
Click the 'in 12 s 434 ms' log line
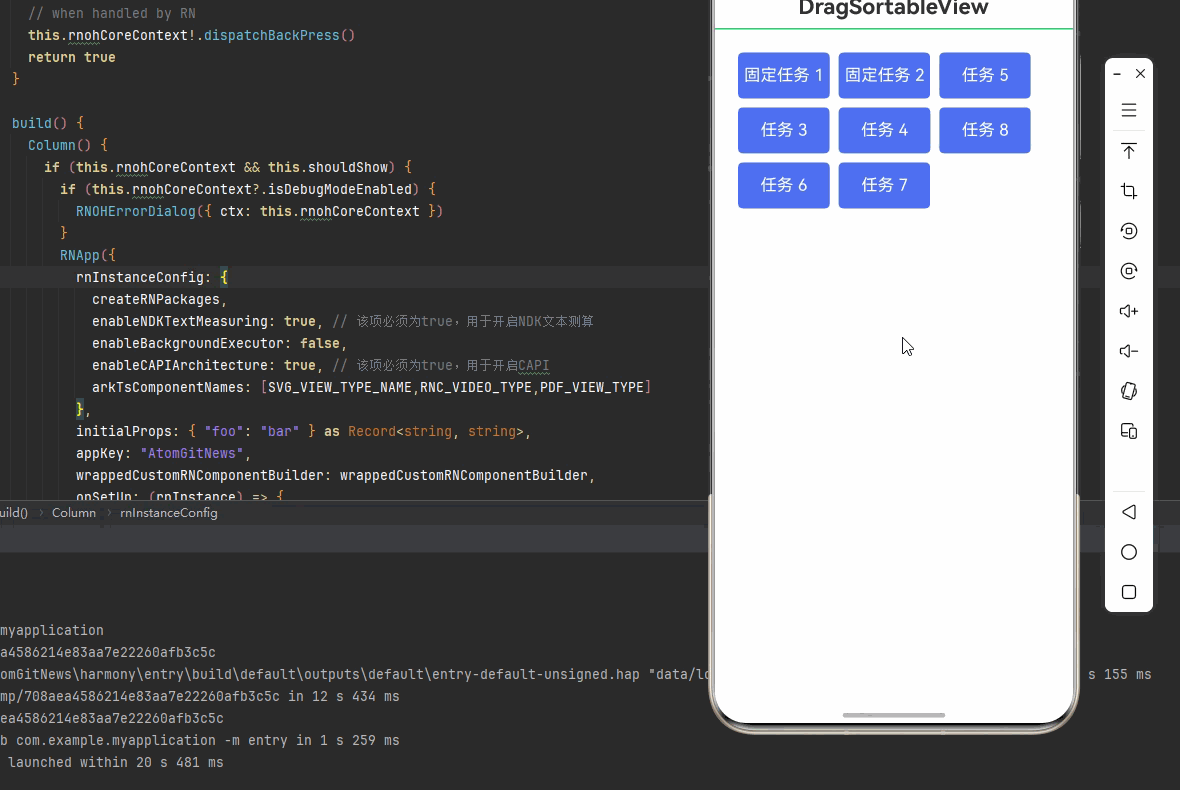tap(199, 697)
